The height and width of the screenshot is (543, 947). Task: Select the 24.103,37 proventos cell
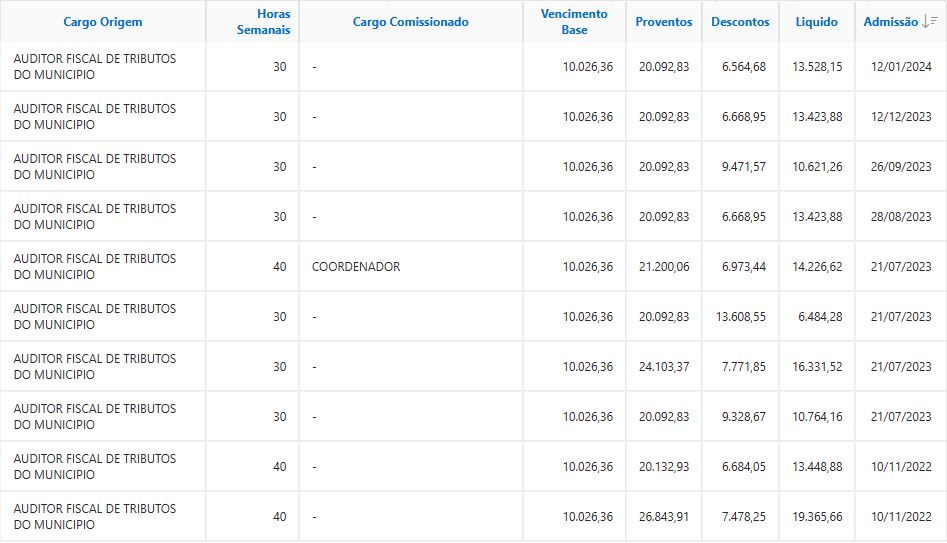(x=664, y=367)
